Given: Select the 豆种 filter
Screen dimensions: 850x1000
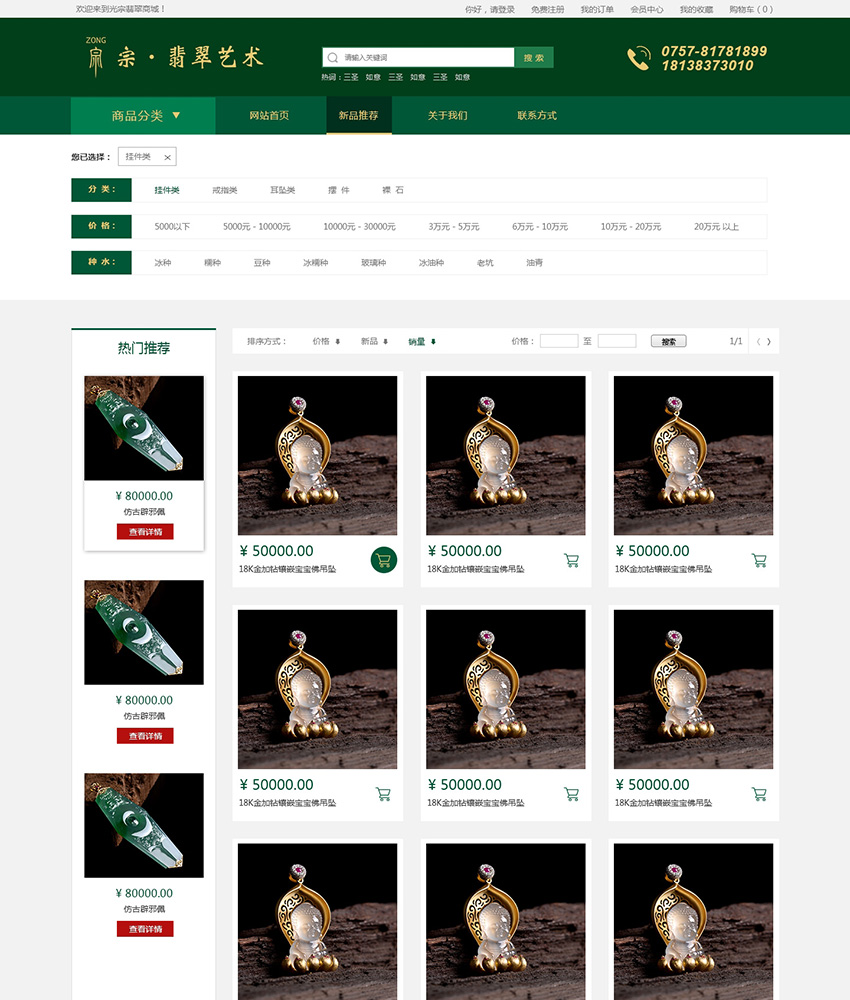Looking at the screenshot, I should point(262,263).
